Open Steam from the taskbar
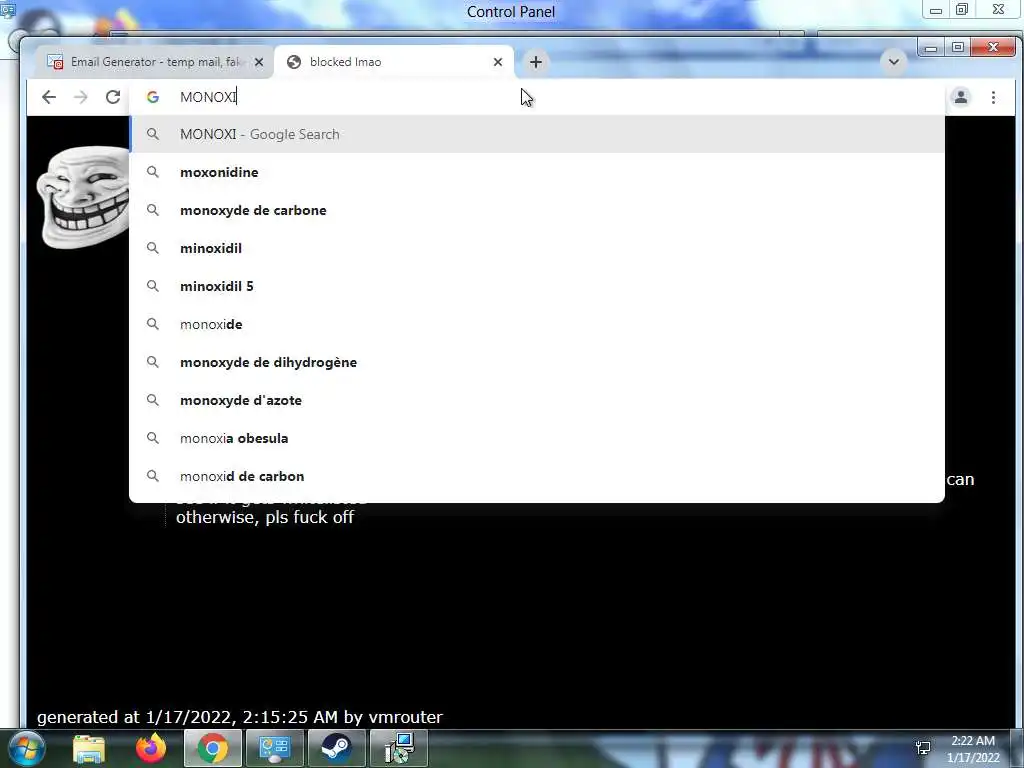This screenshot has width=1024, height=768. (x=336, y=748)
